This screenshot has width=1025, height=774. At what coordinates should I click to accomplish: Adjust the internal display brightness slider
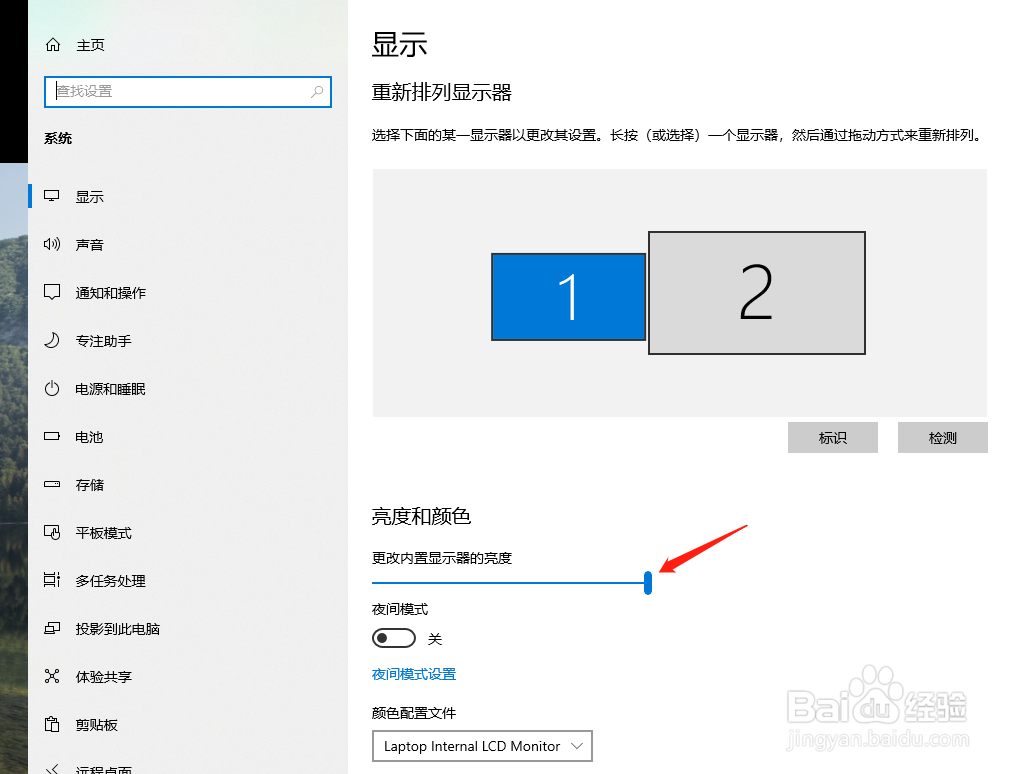click(x=647, y=583)
